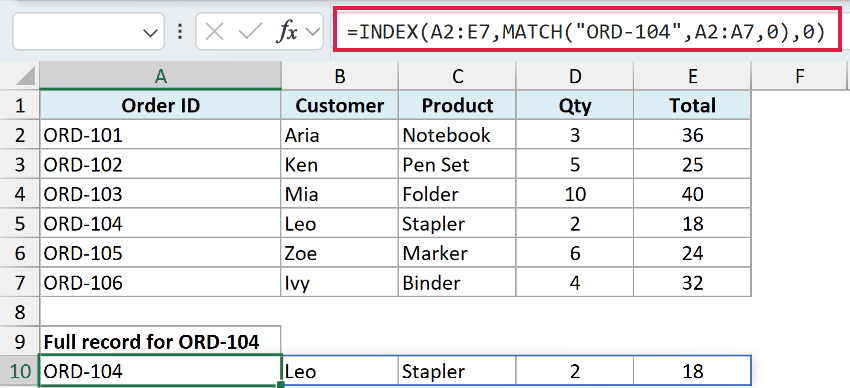Image resolution: width=850 pixels, height=388 pixels.
Task: Select the Total cell showing 32
Action: (x=692, y=282)
